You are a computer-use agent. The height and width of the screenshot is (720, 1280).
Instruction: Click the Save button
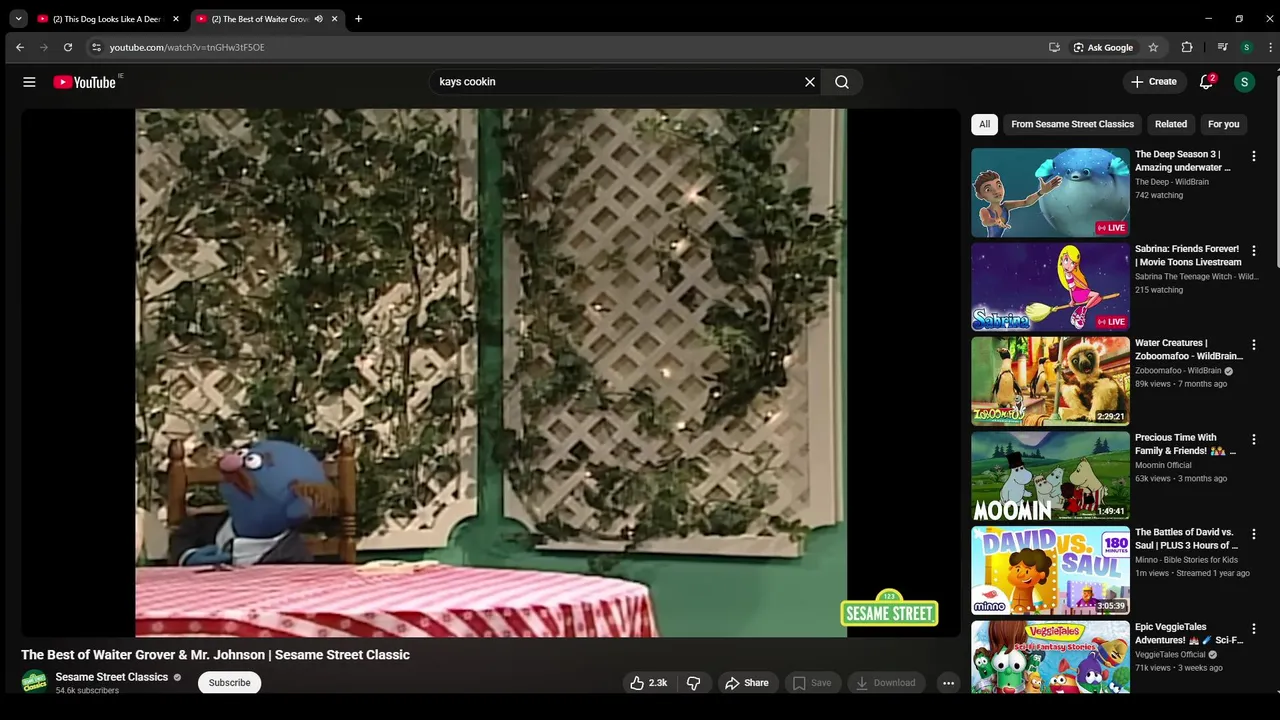click(x=812, y=683)
